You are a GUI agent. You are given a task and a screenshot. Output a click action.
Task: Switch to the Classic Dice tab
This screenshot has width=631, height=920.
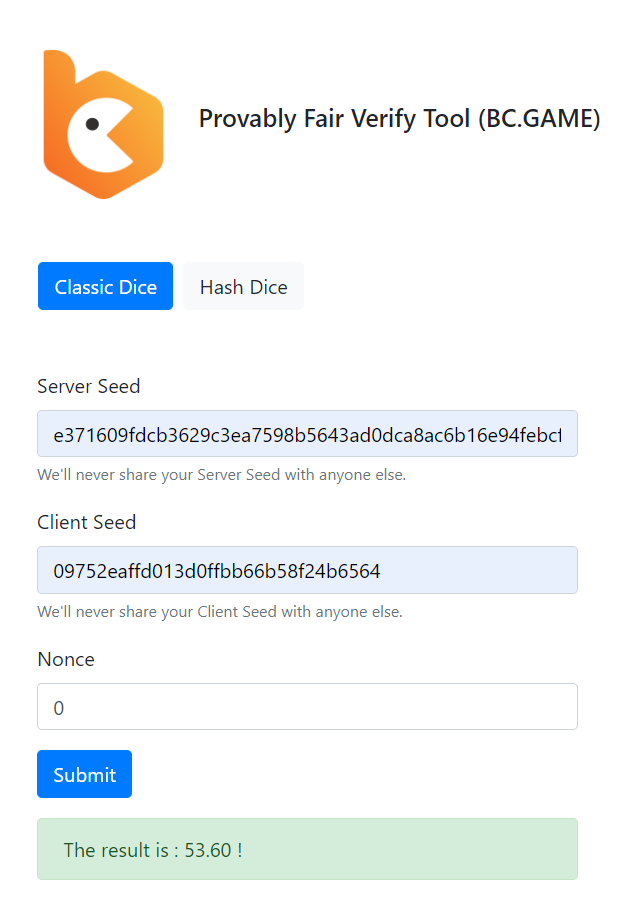click(x=105, y=287)
